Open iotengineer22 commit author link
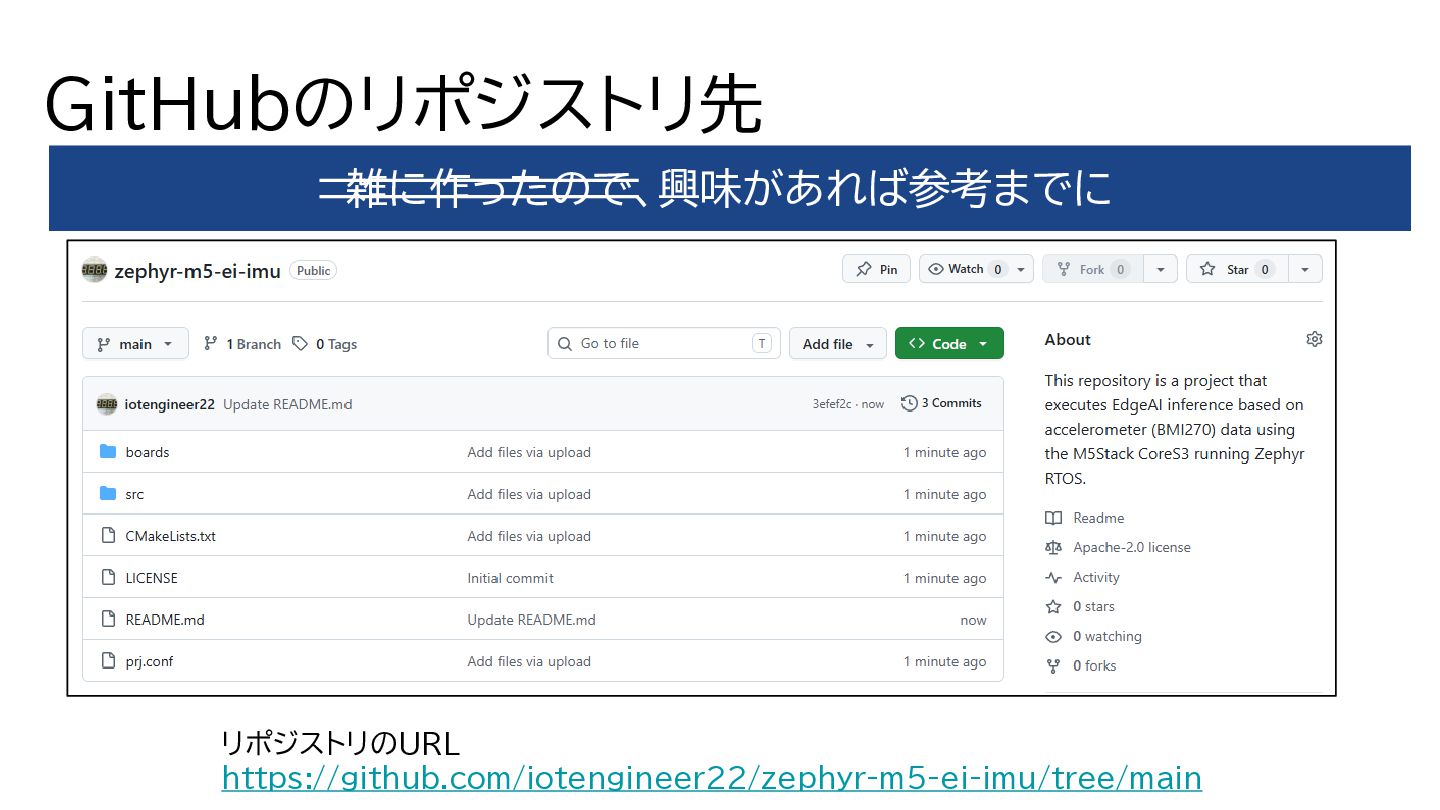 tap(169, 404)
